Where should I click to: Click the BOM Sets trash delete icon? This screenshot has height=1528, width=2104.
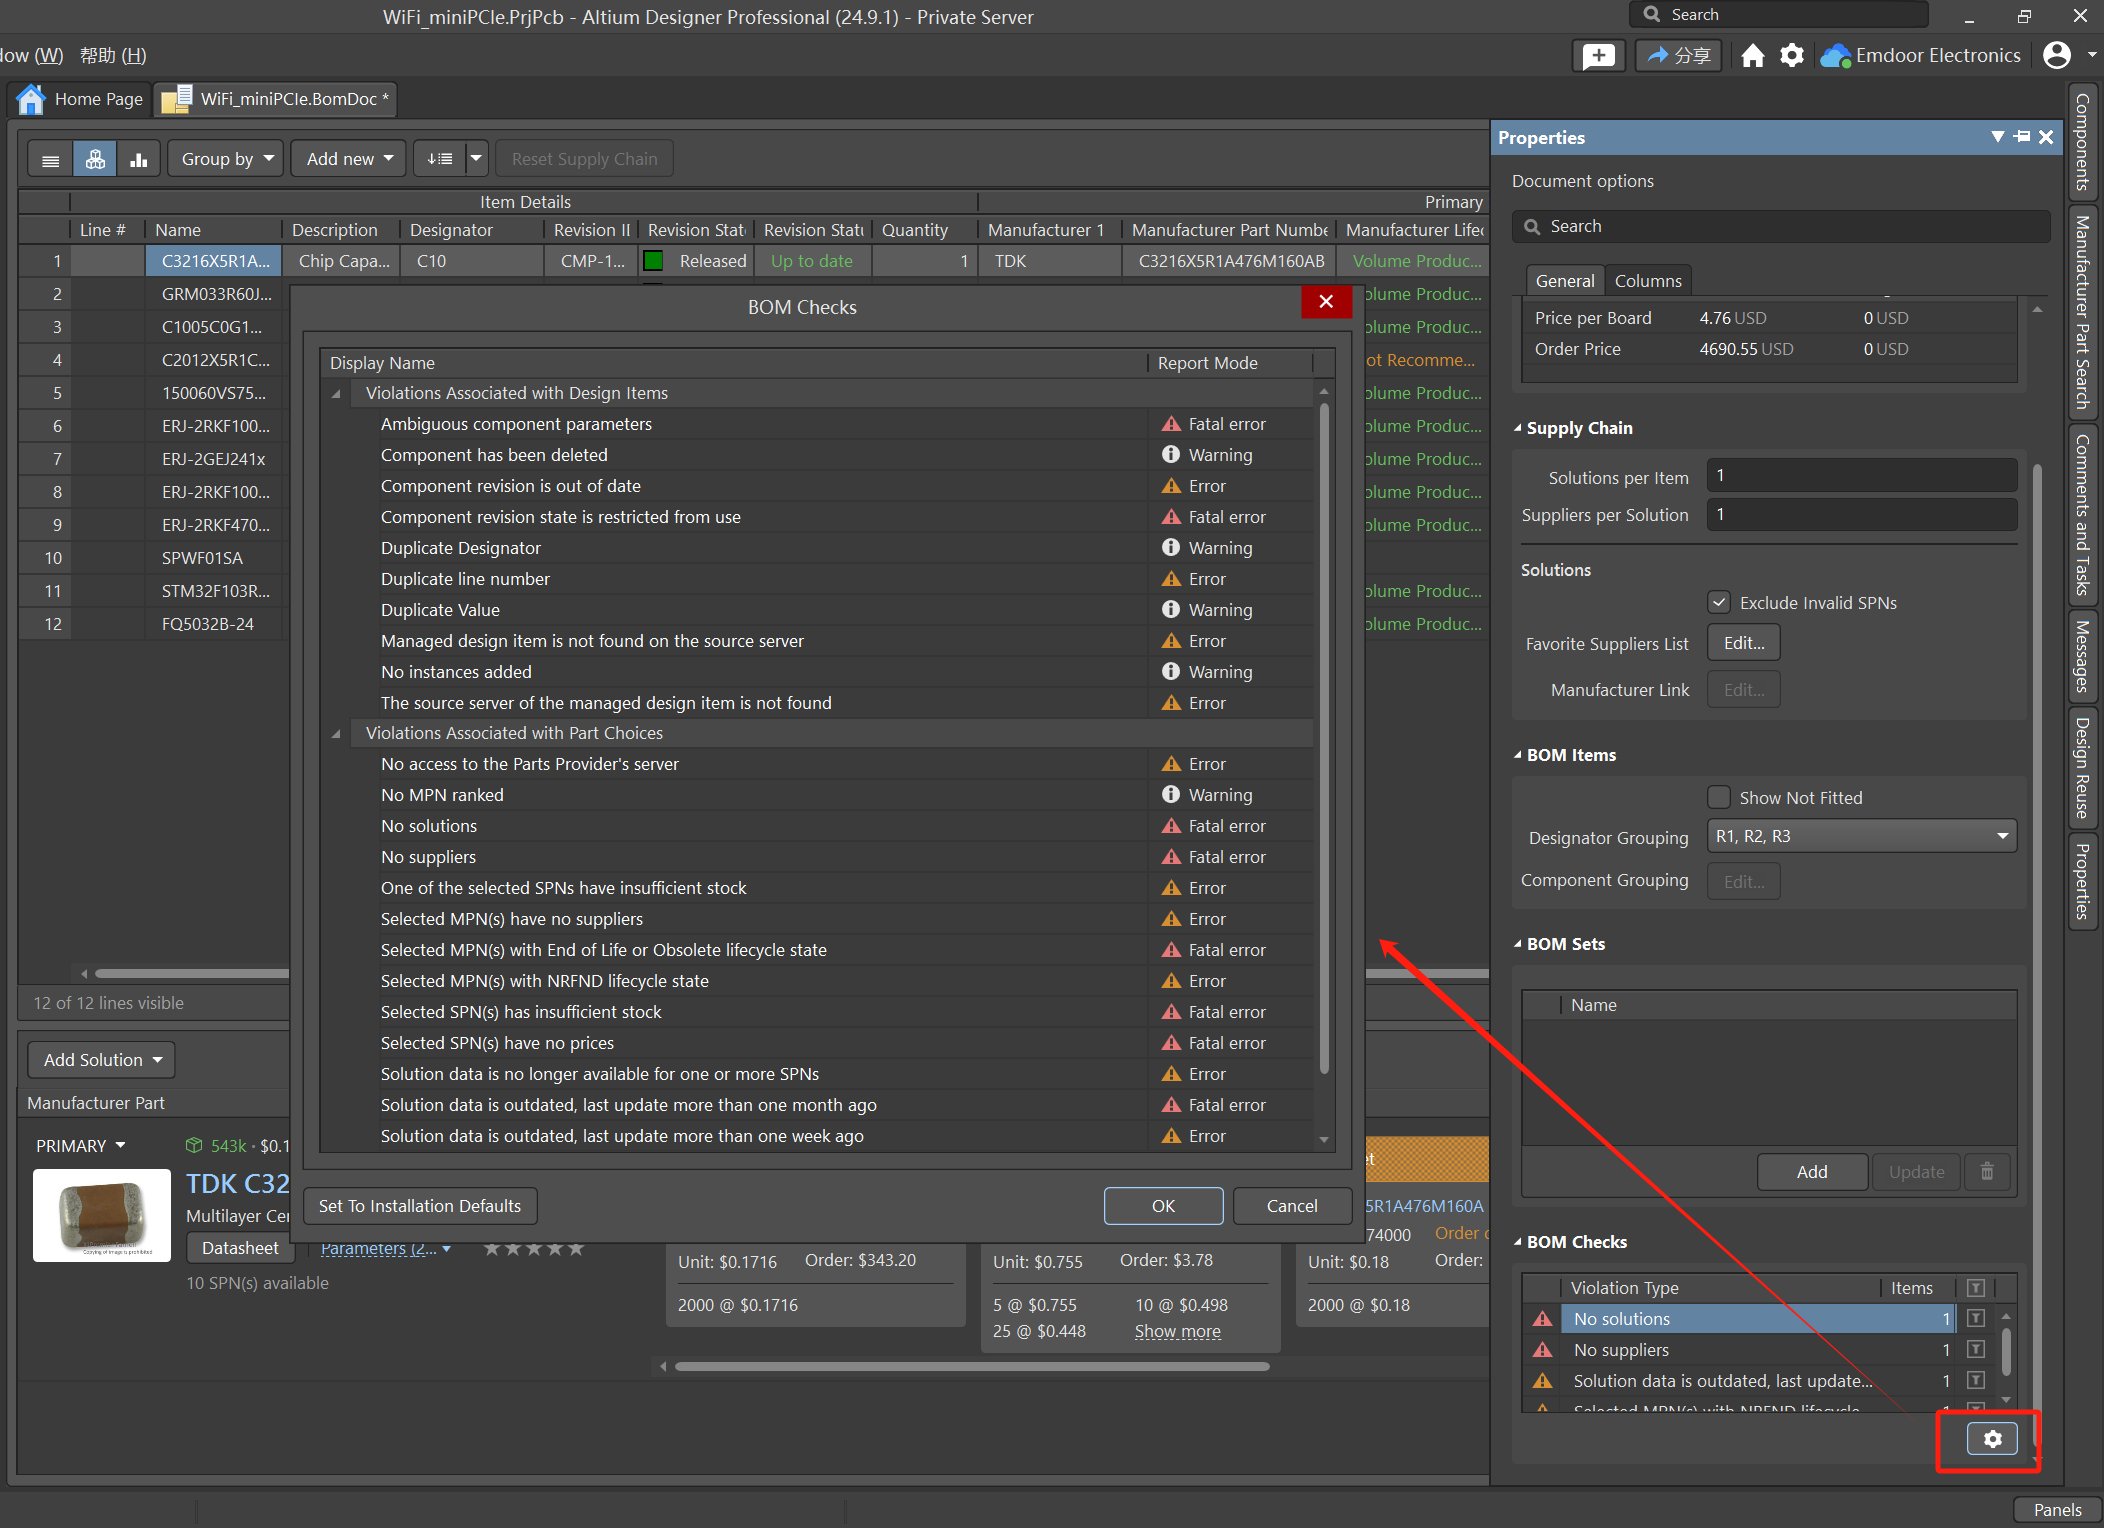pos(1987,1171)
